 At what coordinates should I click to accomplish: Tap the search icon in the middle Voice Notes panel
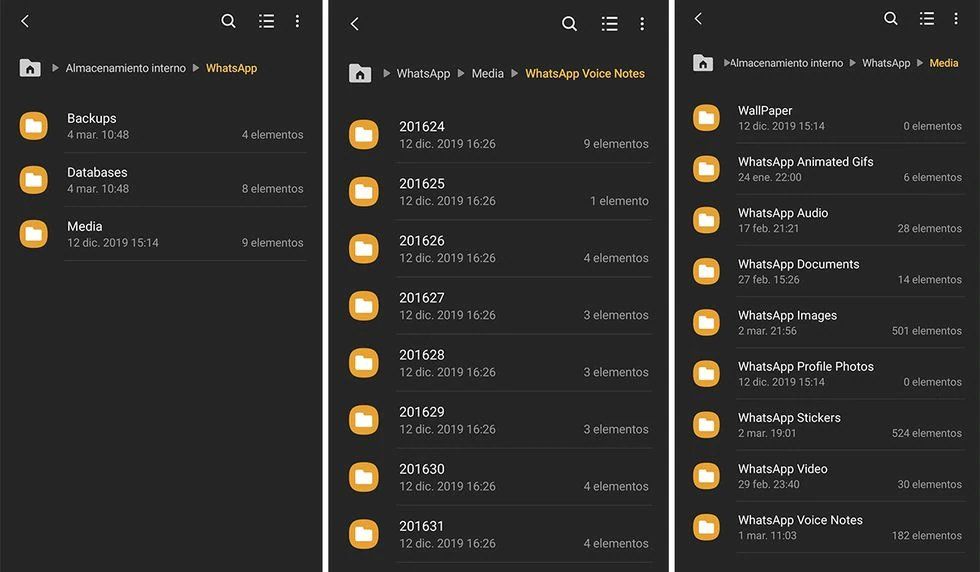569,24
